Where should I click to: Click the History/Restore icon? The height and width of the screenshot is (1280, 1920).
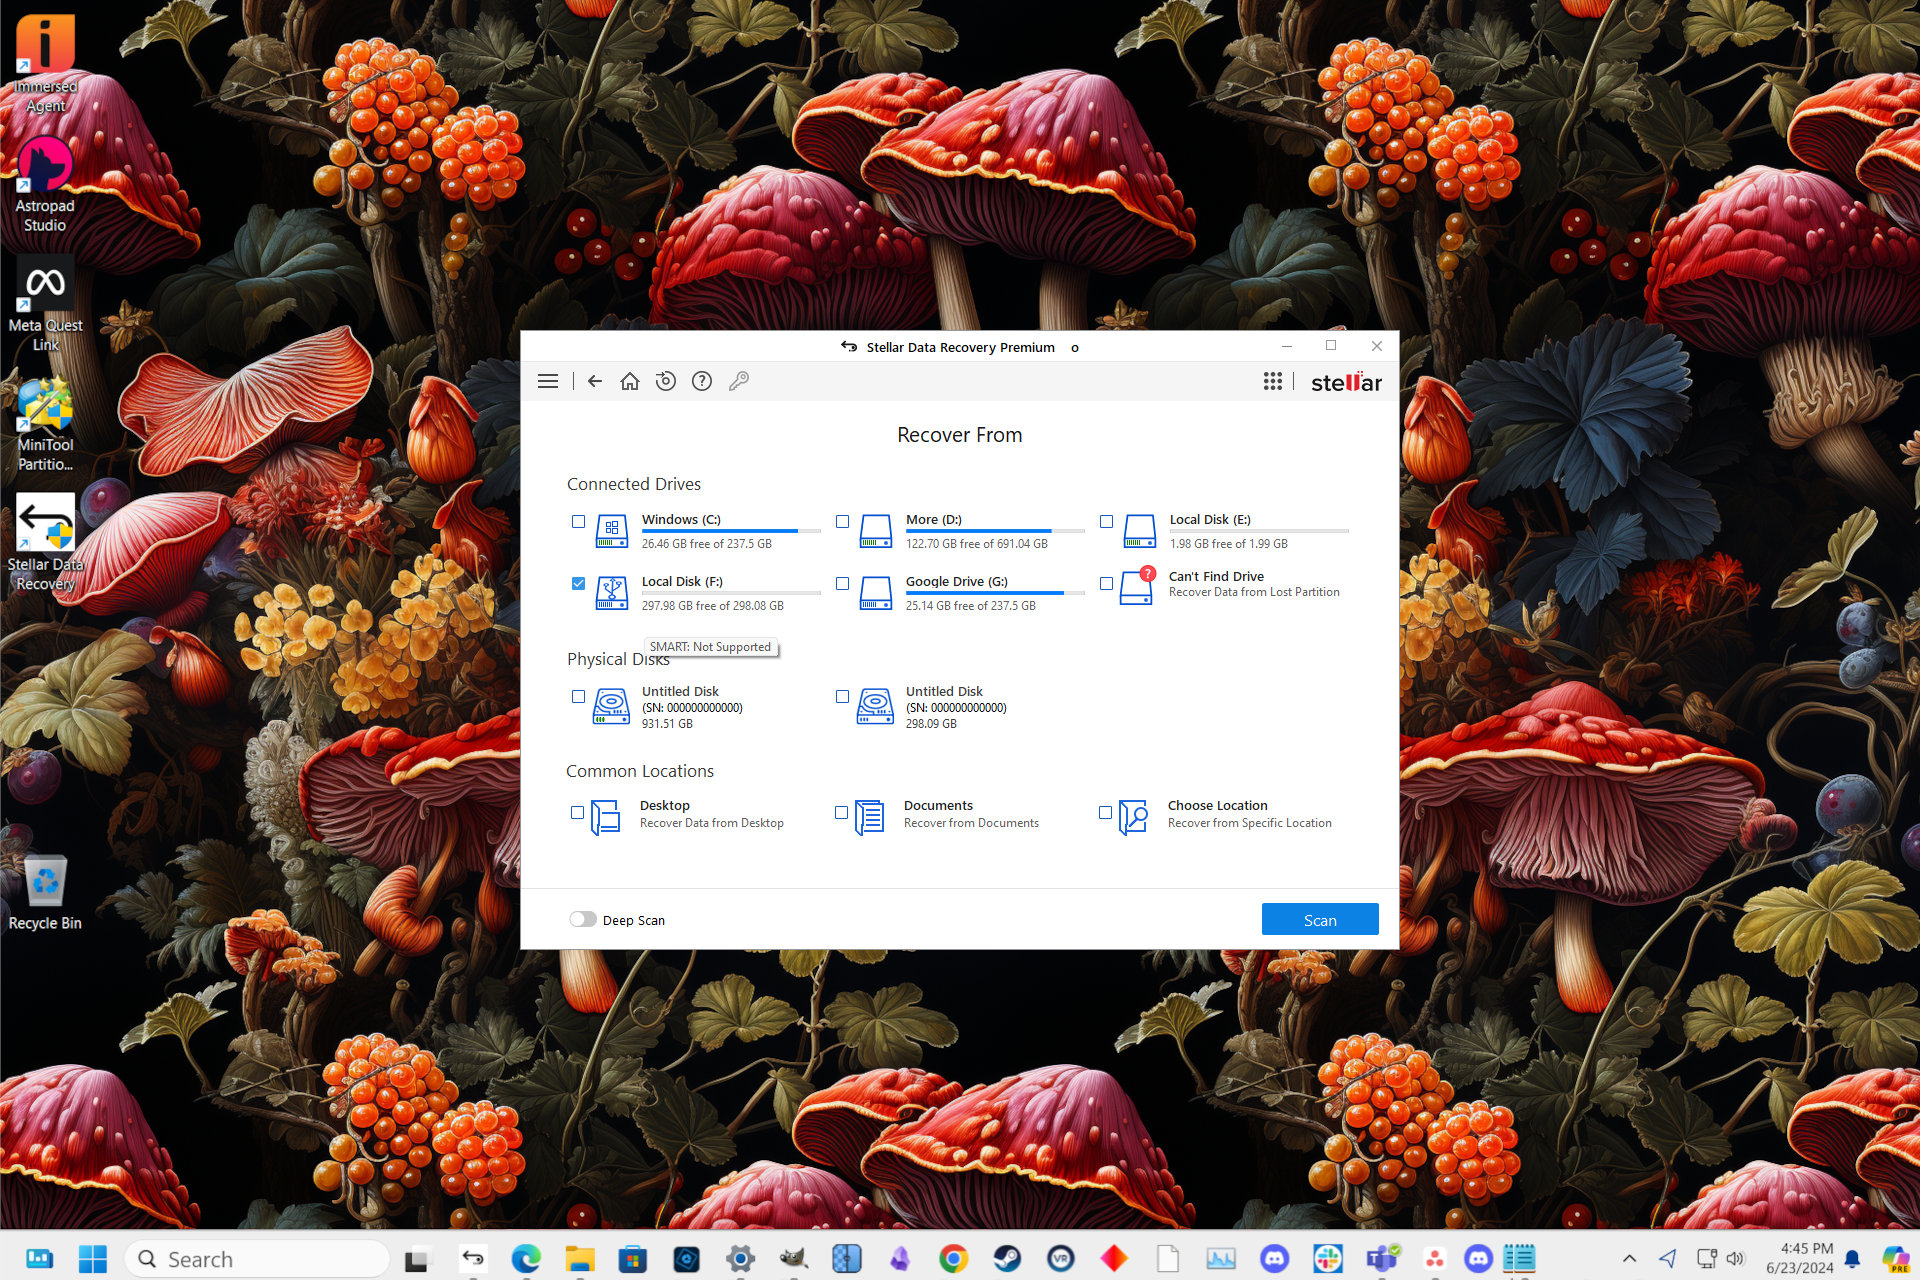(666, 380)
